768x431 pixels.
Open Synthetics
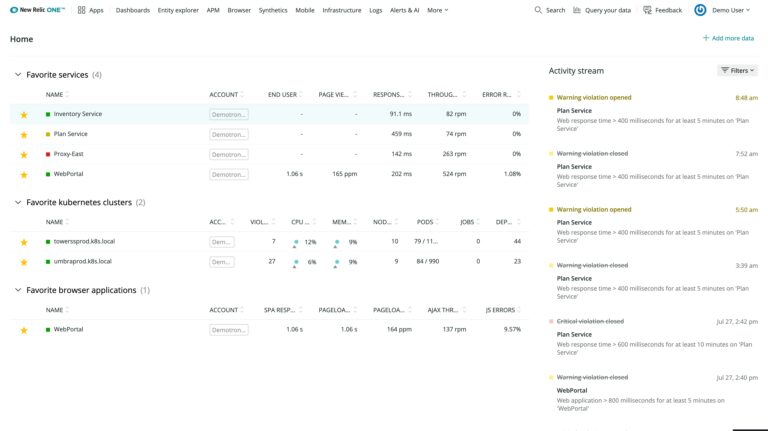pyautogui.click(x=273, y=10)
